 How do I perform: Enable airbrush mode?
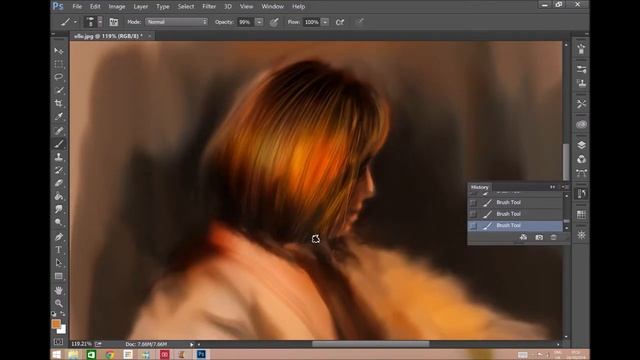(x=340, y=22)
